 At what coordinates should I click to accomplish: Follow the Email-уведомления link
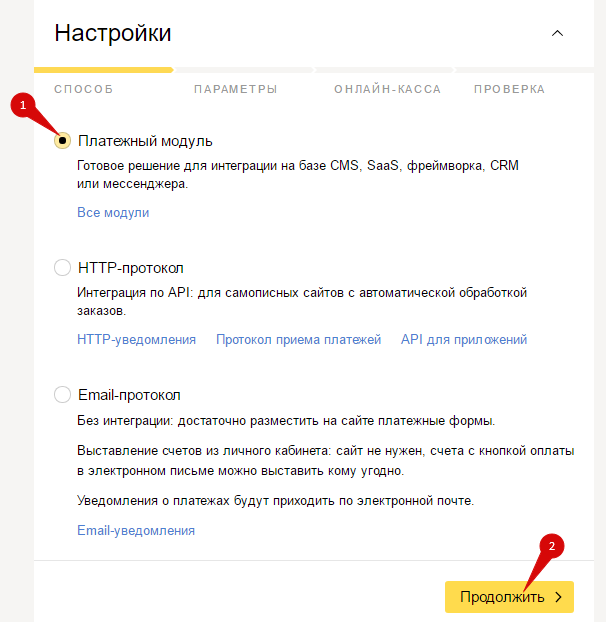click(136, 530)
